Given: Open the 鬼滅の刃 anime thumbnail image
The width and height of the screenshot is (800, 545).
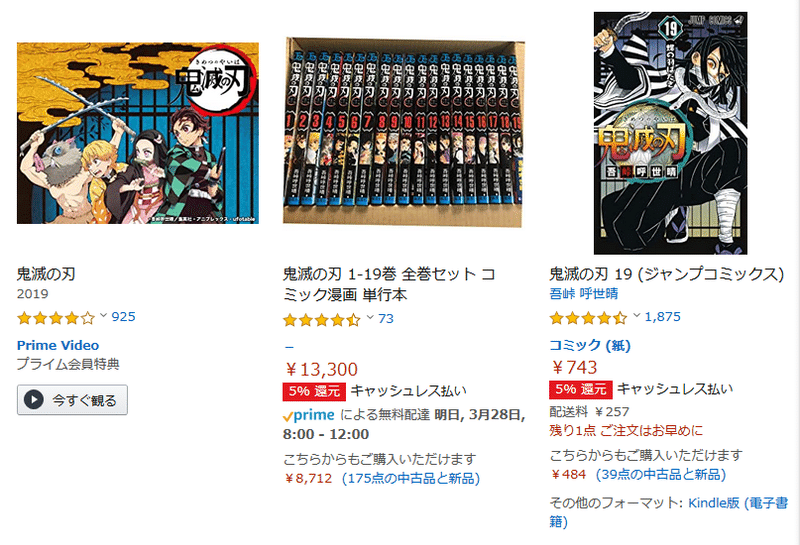Looking at the screenshot, I should [x=138, y=133].
